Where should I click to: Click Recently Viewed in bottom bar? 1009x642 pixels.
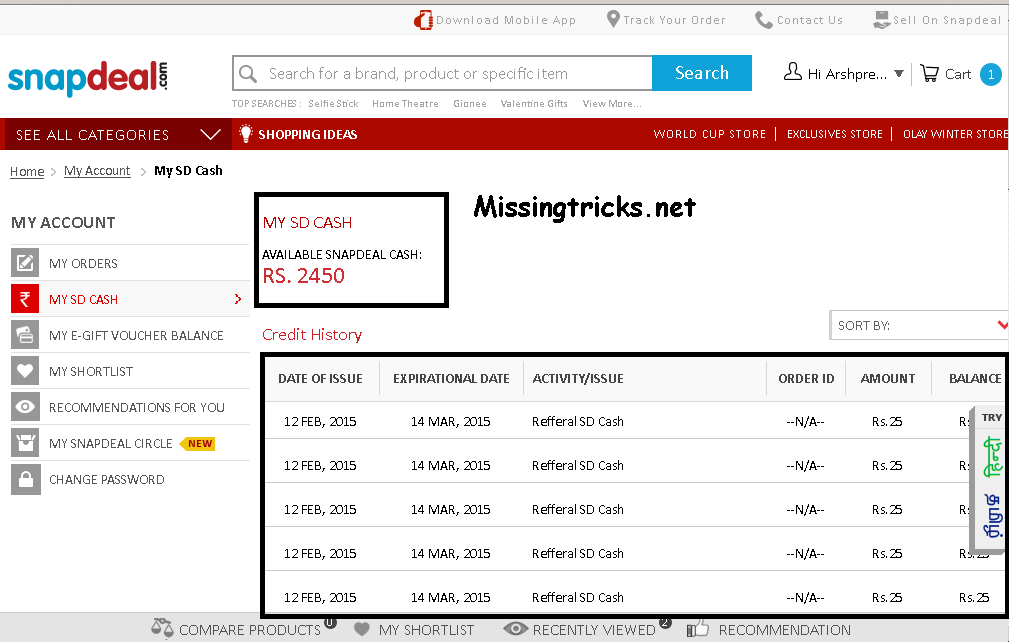click(x=594, y=630)
